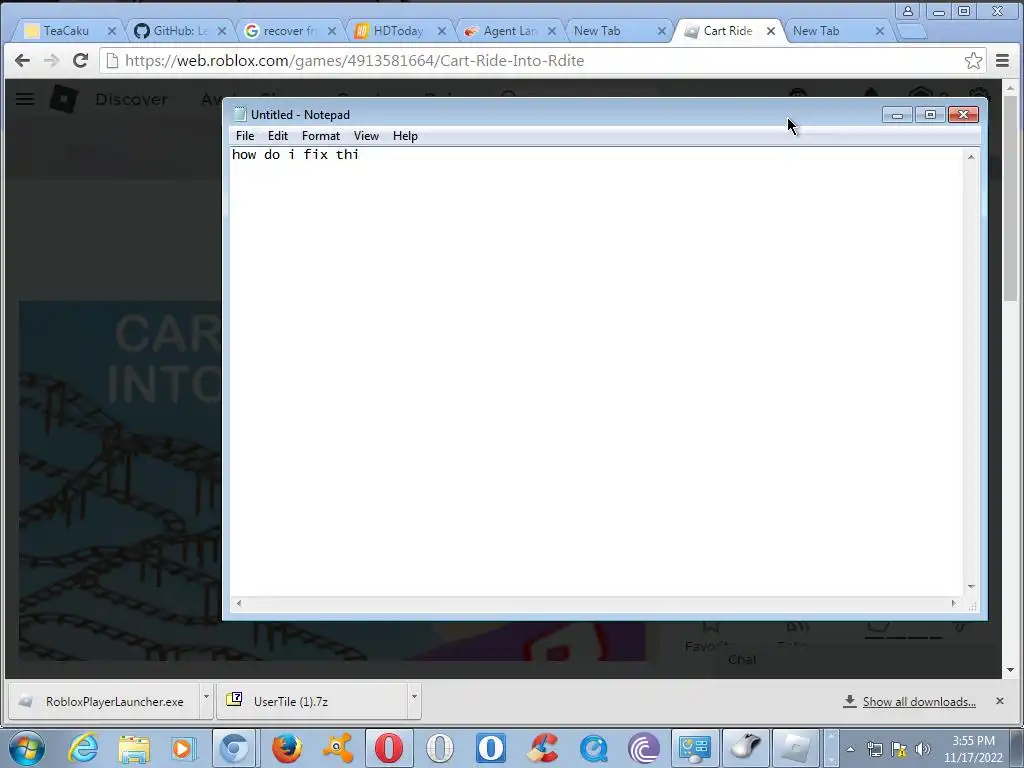Screen dimensions: 1024x768
Task: Open the Notepad View menu
Action: 366,136
